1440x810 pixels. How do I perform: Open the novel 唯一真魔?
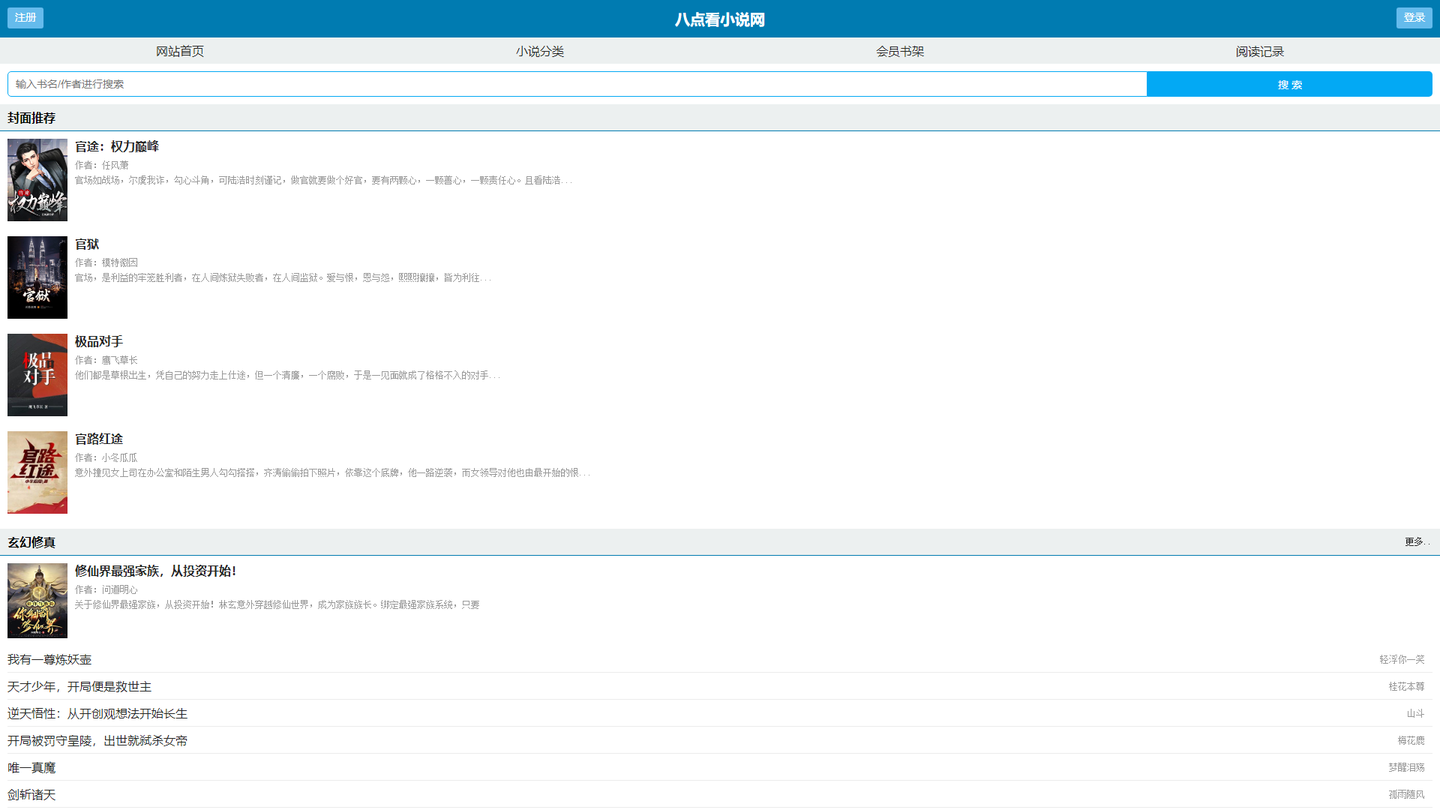(32, 767)
